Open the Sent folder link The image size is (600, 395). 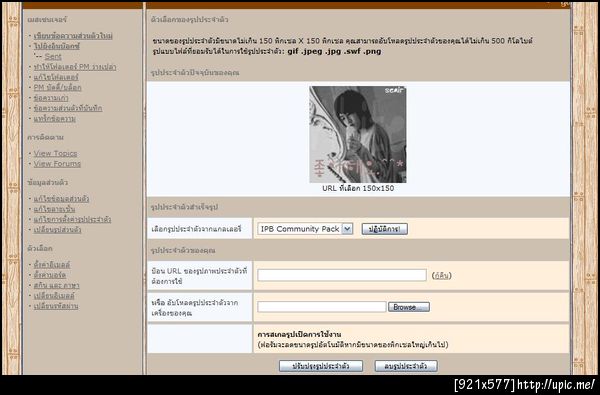pyautogui.click(x=53, y=57)
